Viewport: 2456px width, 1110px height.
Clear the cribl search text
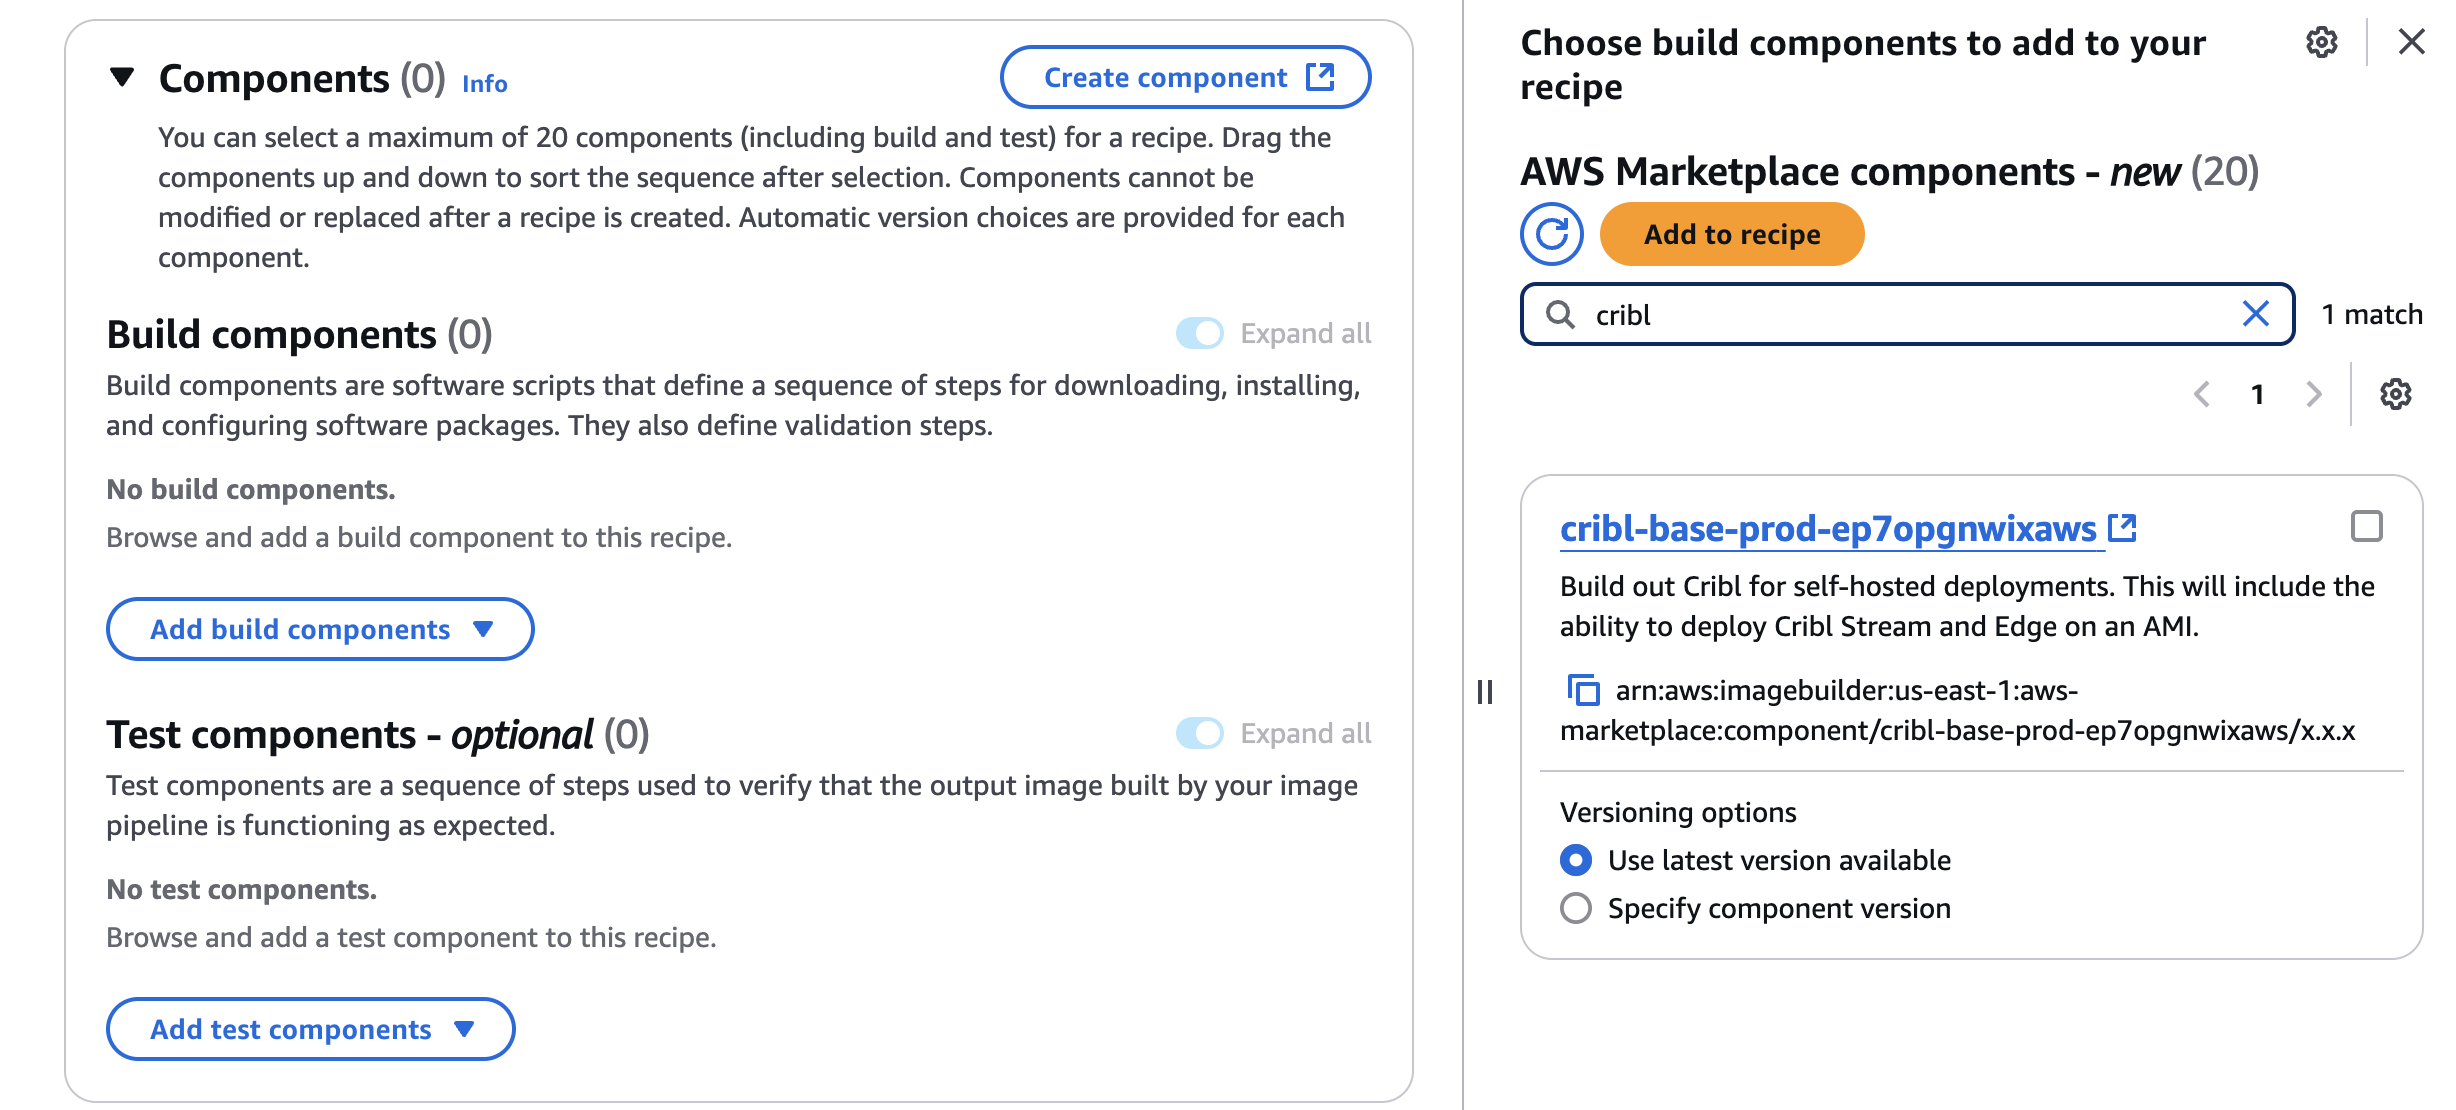coord(2255,314)
